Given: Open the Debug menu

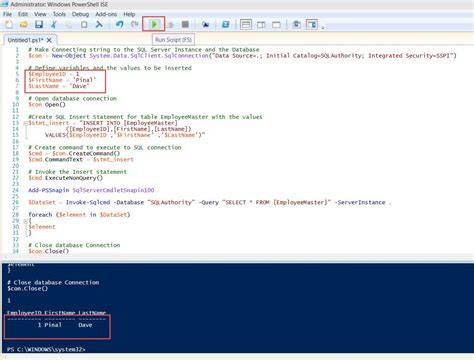Looking at the screenshot, I should 80,14.
